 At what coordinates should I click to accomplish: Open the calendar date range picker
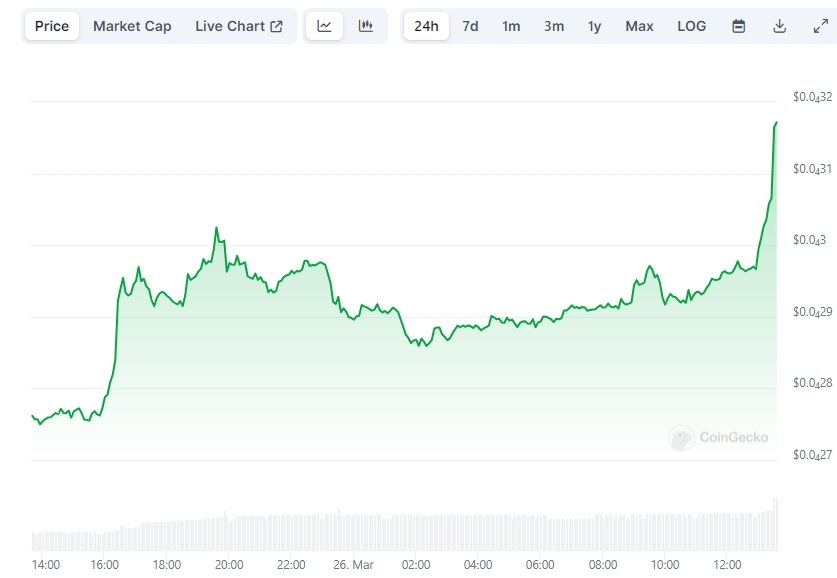tap(739, 26)
